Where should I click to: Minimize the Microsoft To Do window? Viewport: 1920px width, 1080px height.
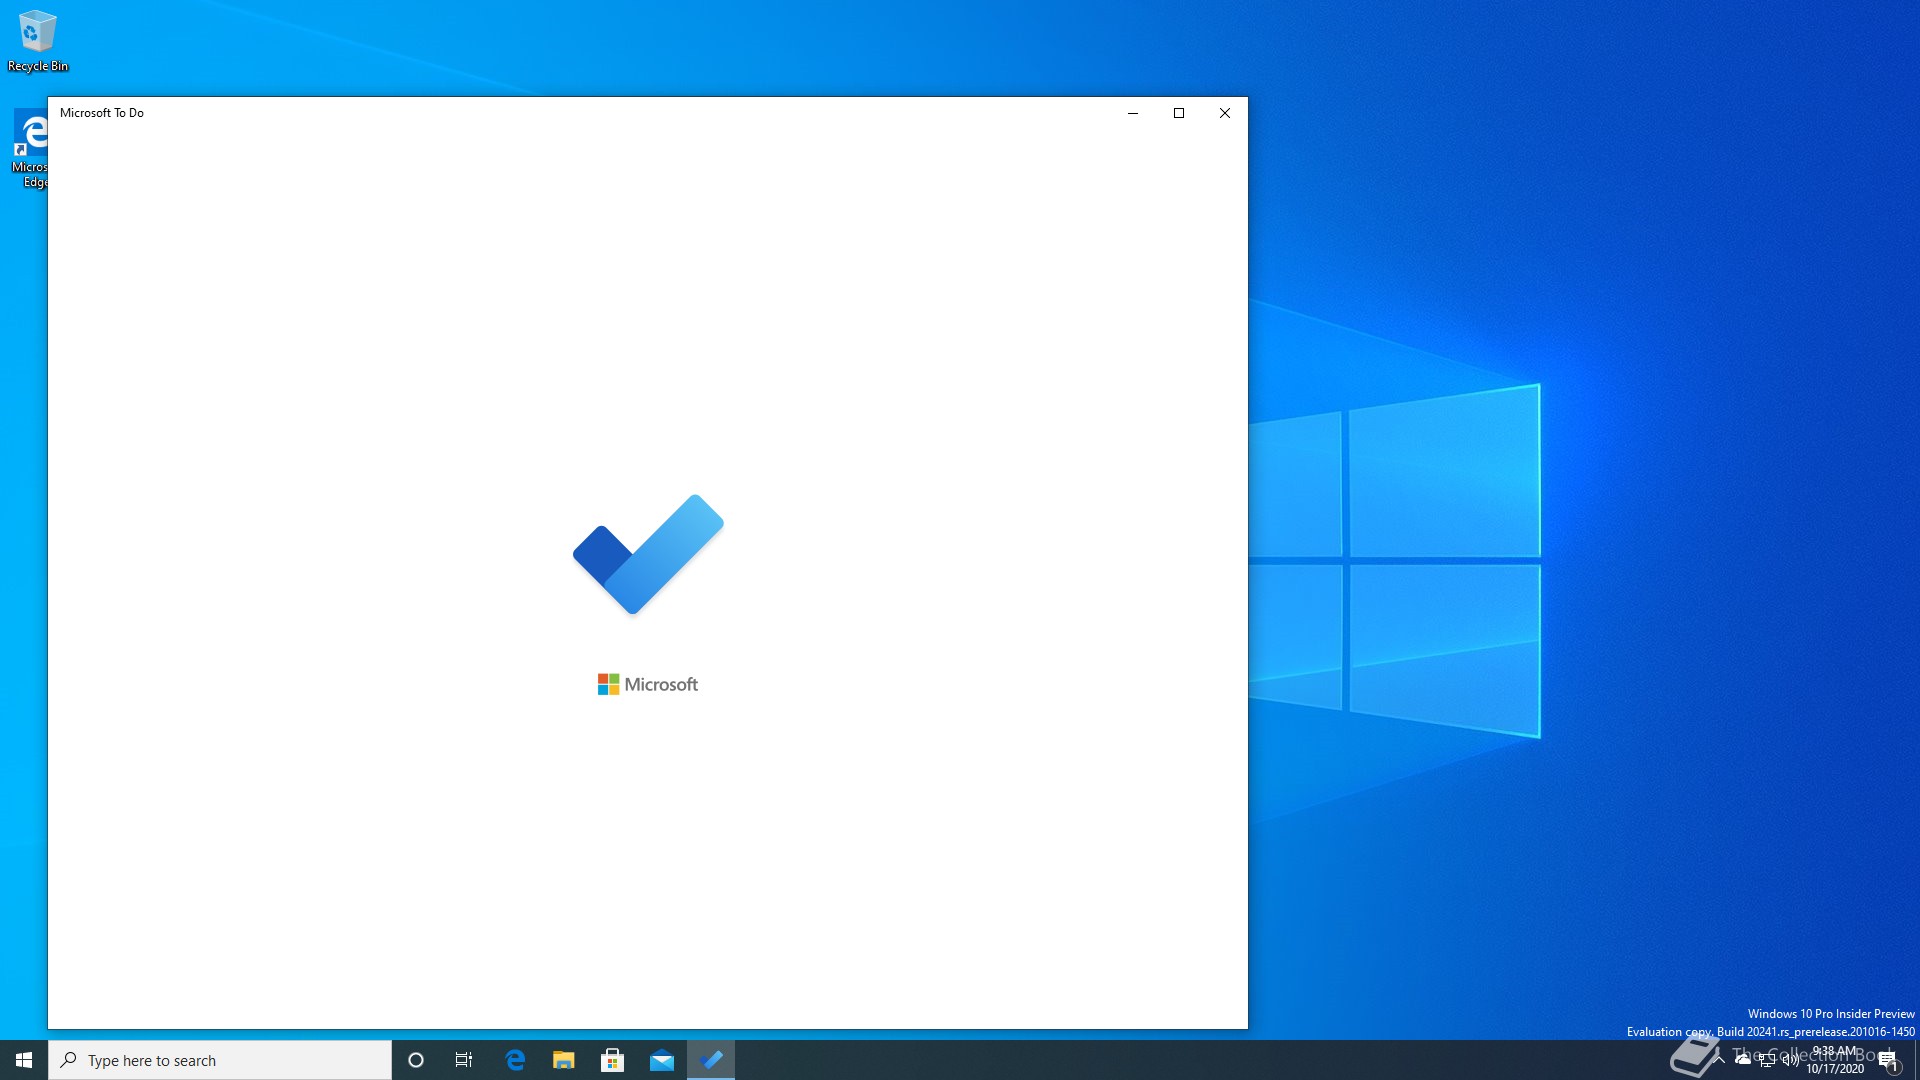click(x=1133, y=113)
